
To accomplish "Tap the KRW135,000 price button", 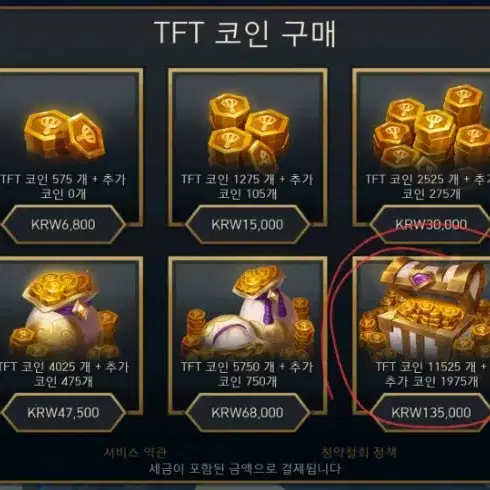I will click(x=430, y=413).
